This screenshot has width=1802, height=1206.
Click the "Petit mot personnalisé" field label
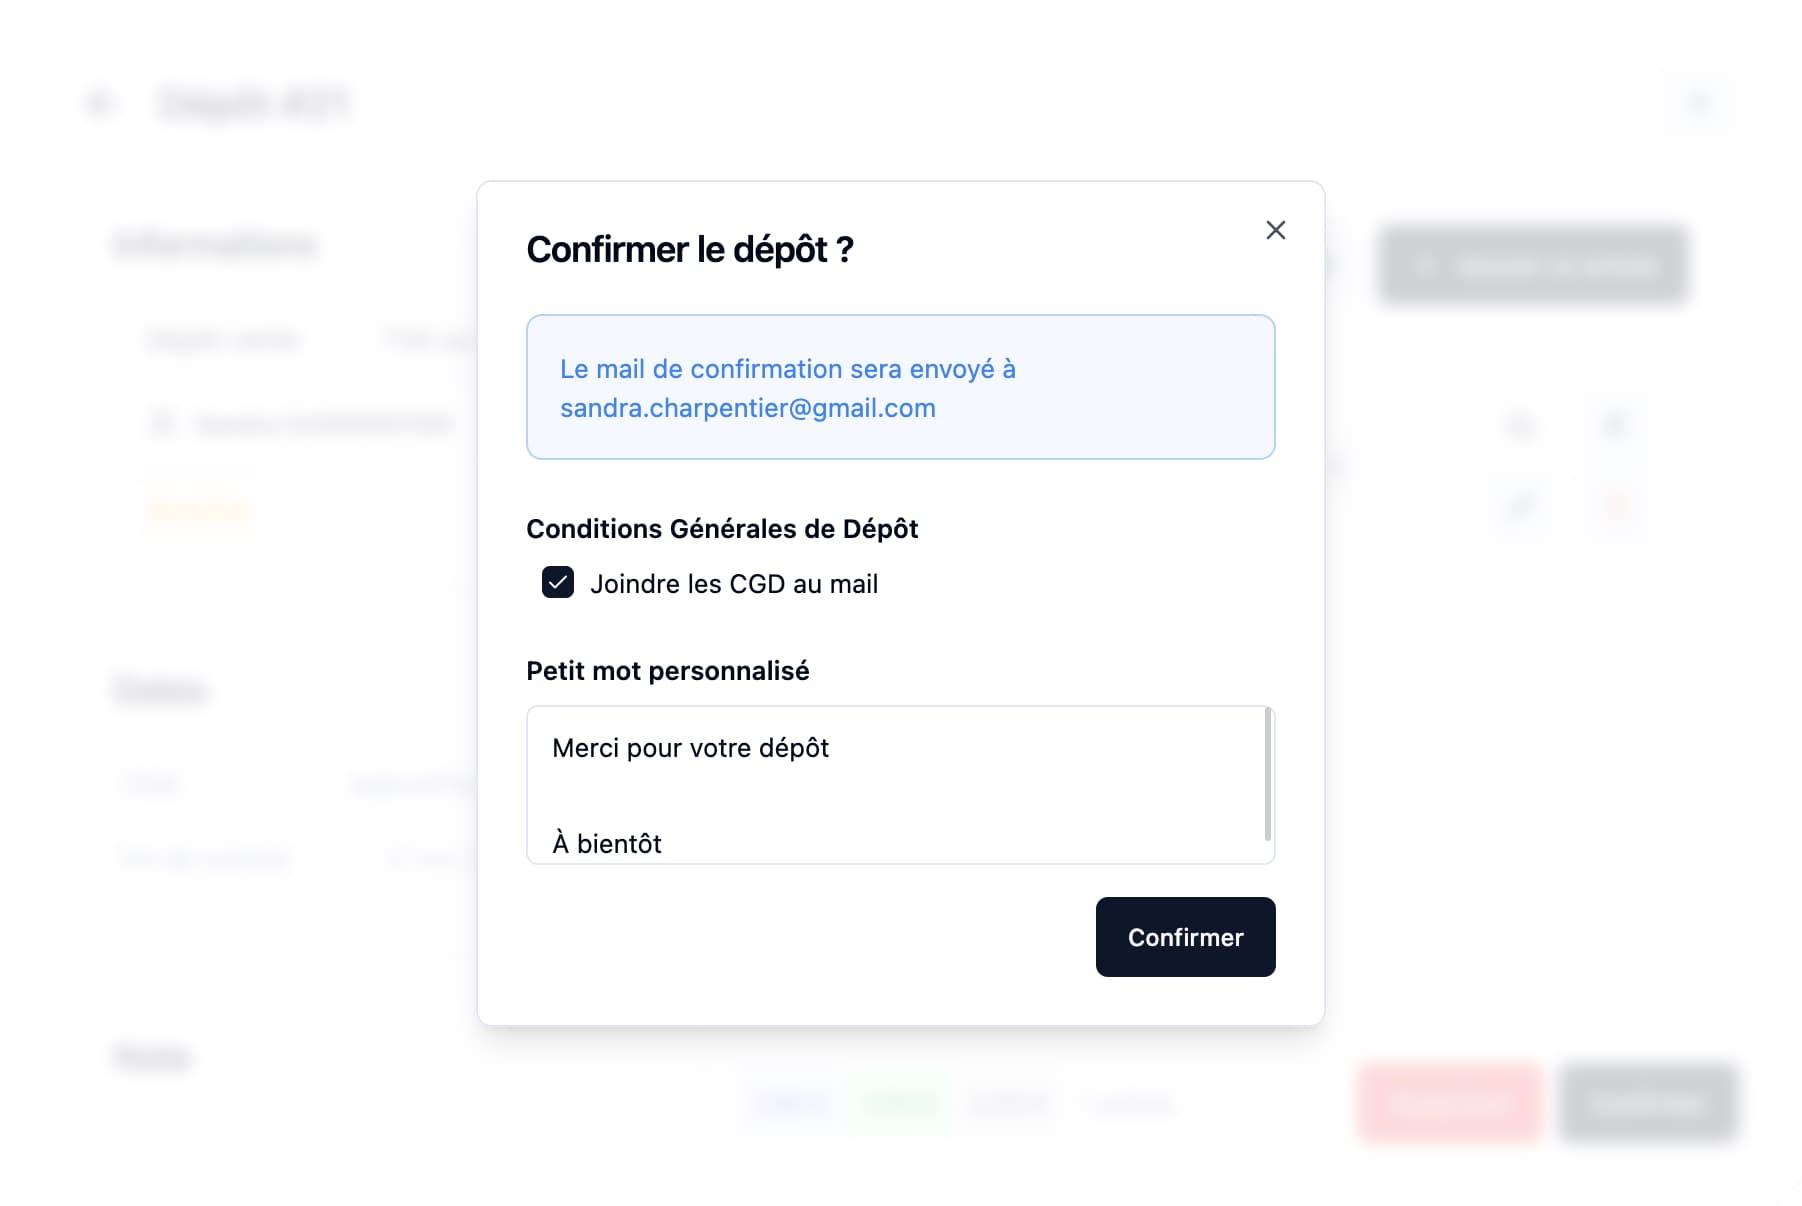coord(667,671)
